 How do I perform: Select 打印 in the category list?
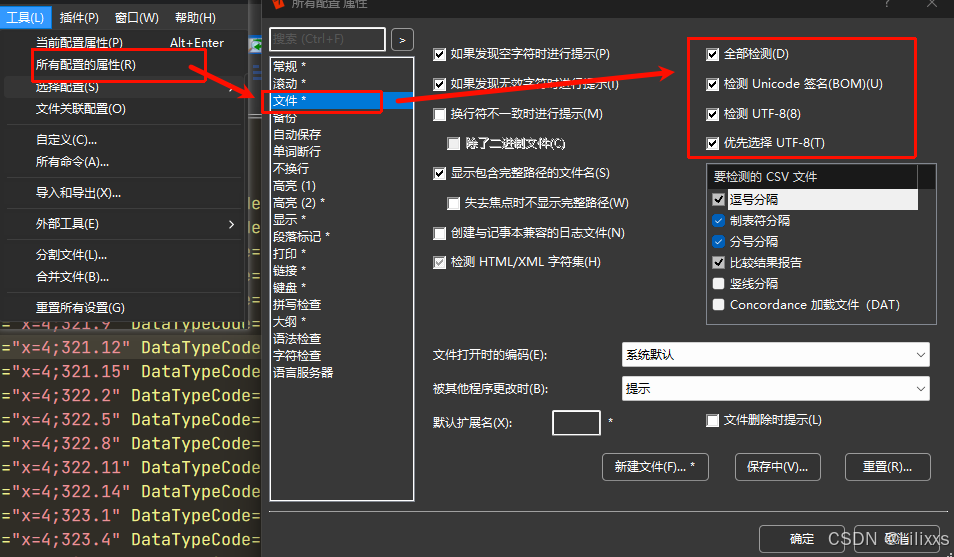coord(342,253)
